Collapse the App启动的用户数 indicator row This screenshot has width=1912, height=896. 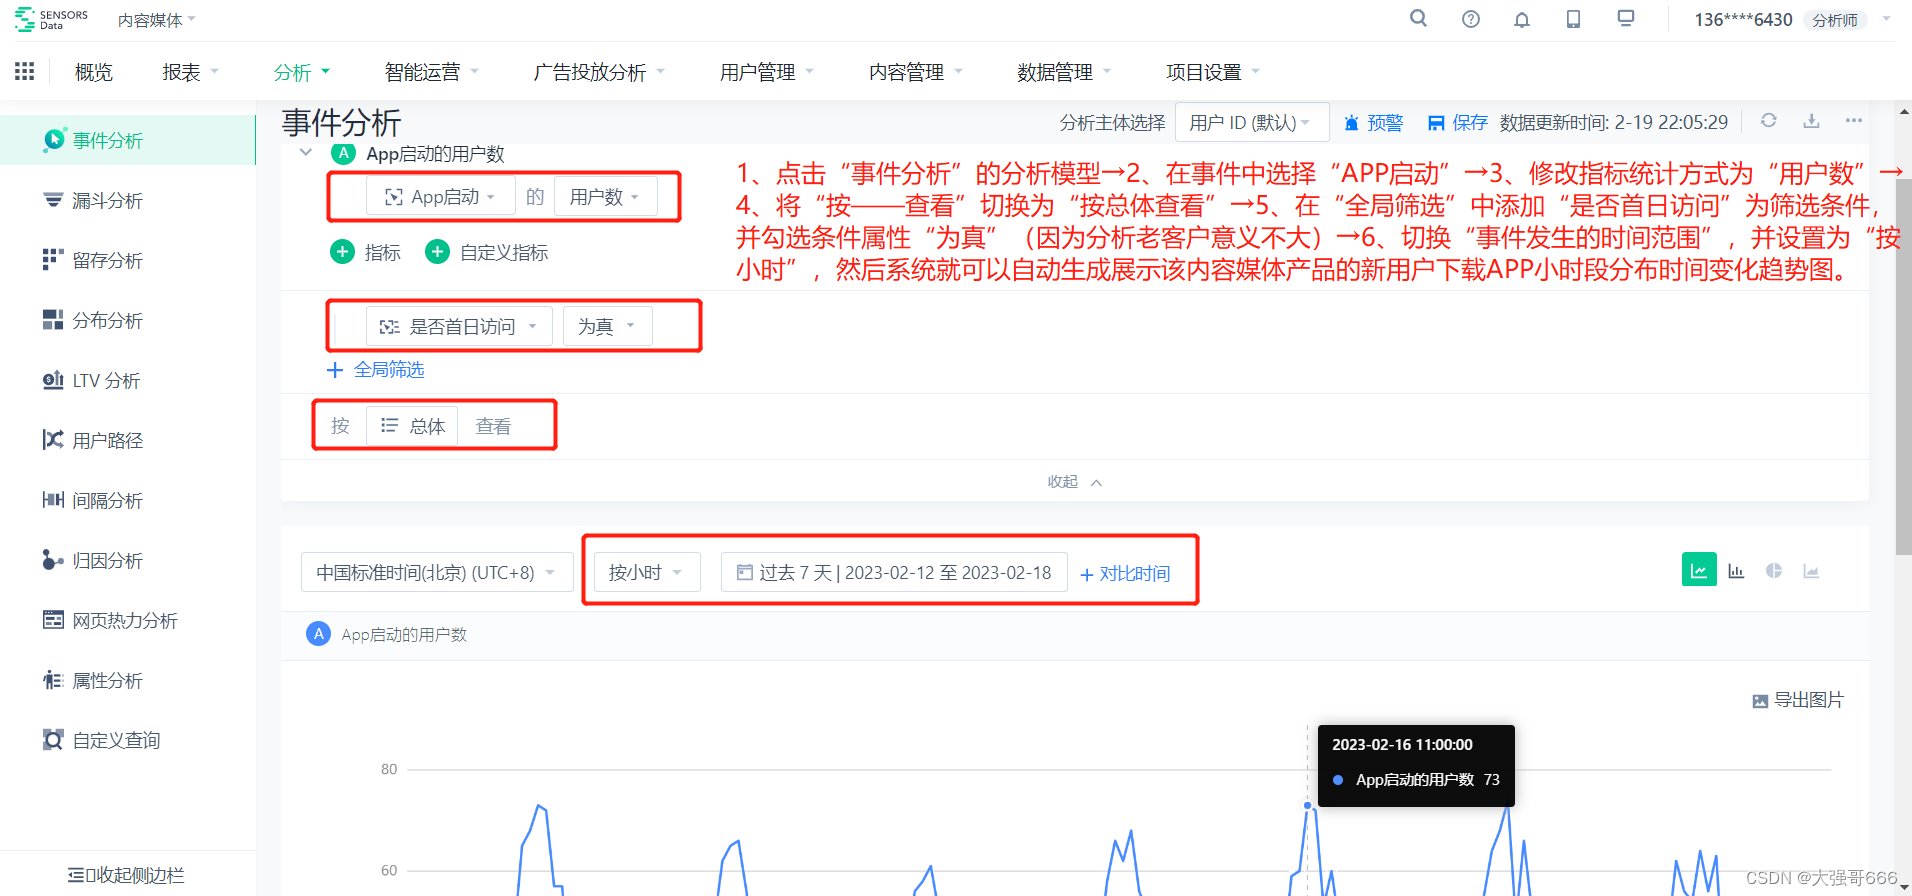coord(306,153)
